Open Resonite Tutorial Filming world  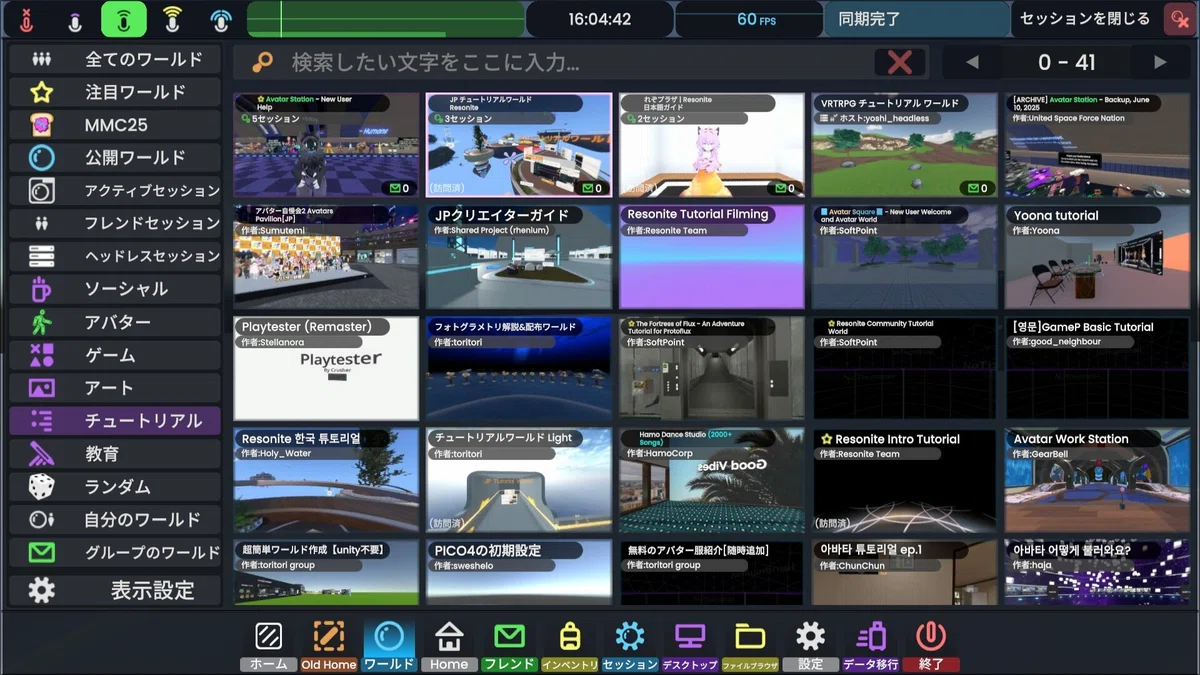coord(712,257)
